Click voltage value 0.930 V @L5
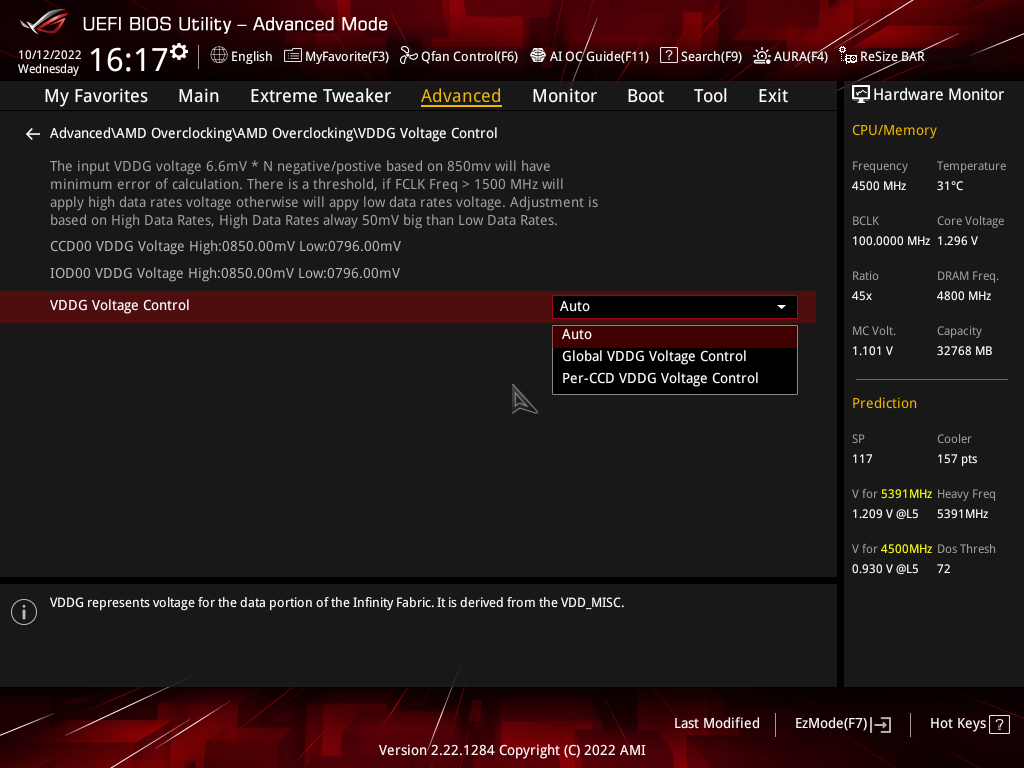The width and height of the screenshot is (1024, 768). (885, 569)
